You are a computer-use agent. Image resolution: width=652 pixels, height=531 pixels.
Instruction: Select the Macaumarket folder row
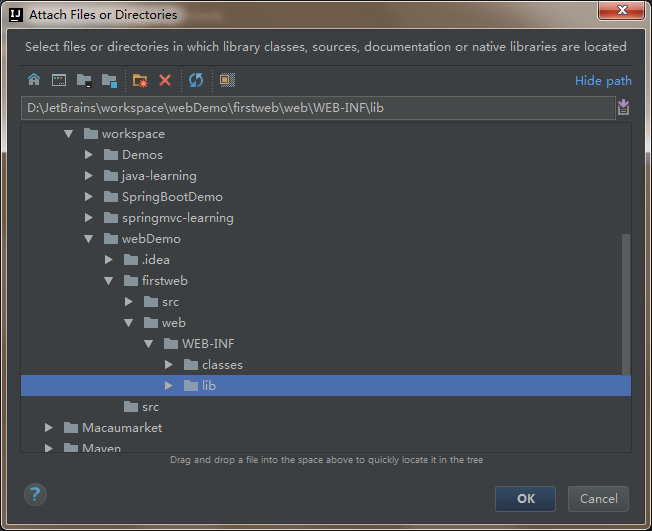[x=326, y=427]
